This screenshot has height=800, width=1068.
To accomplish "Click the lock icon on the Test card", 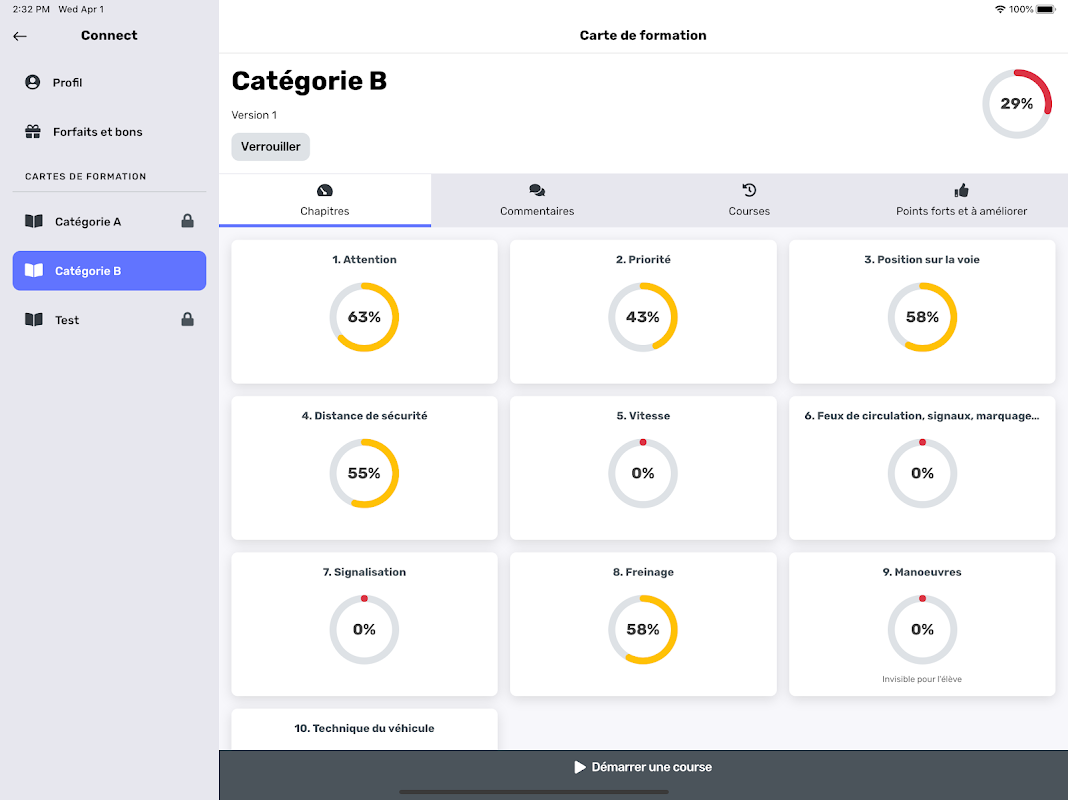I will click(x=187, y=319).
